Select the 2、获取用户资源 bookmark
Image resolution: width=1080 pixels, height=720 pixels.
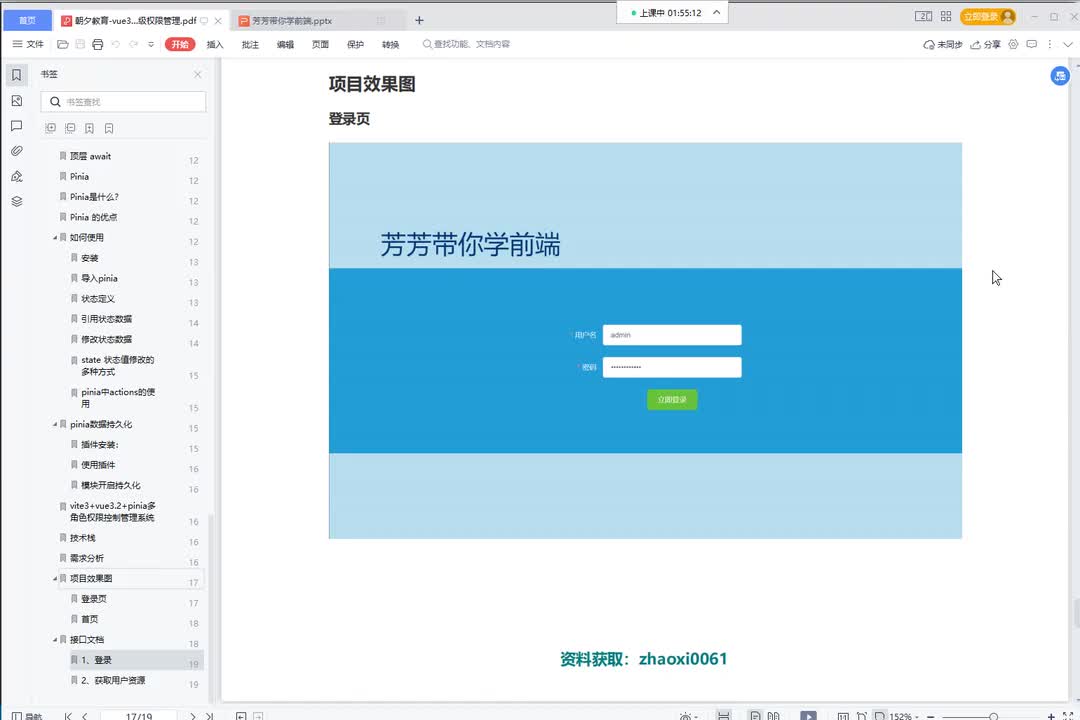coord(113,680)
